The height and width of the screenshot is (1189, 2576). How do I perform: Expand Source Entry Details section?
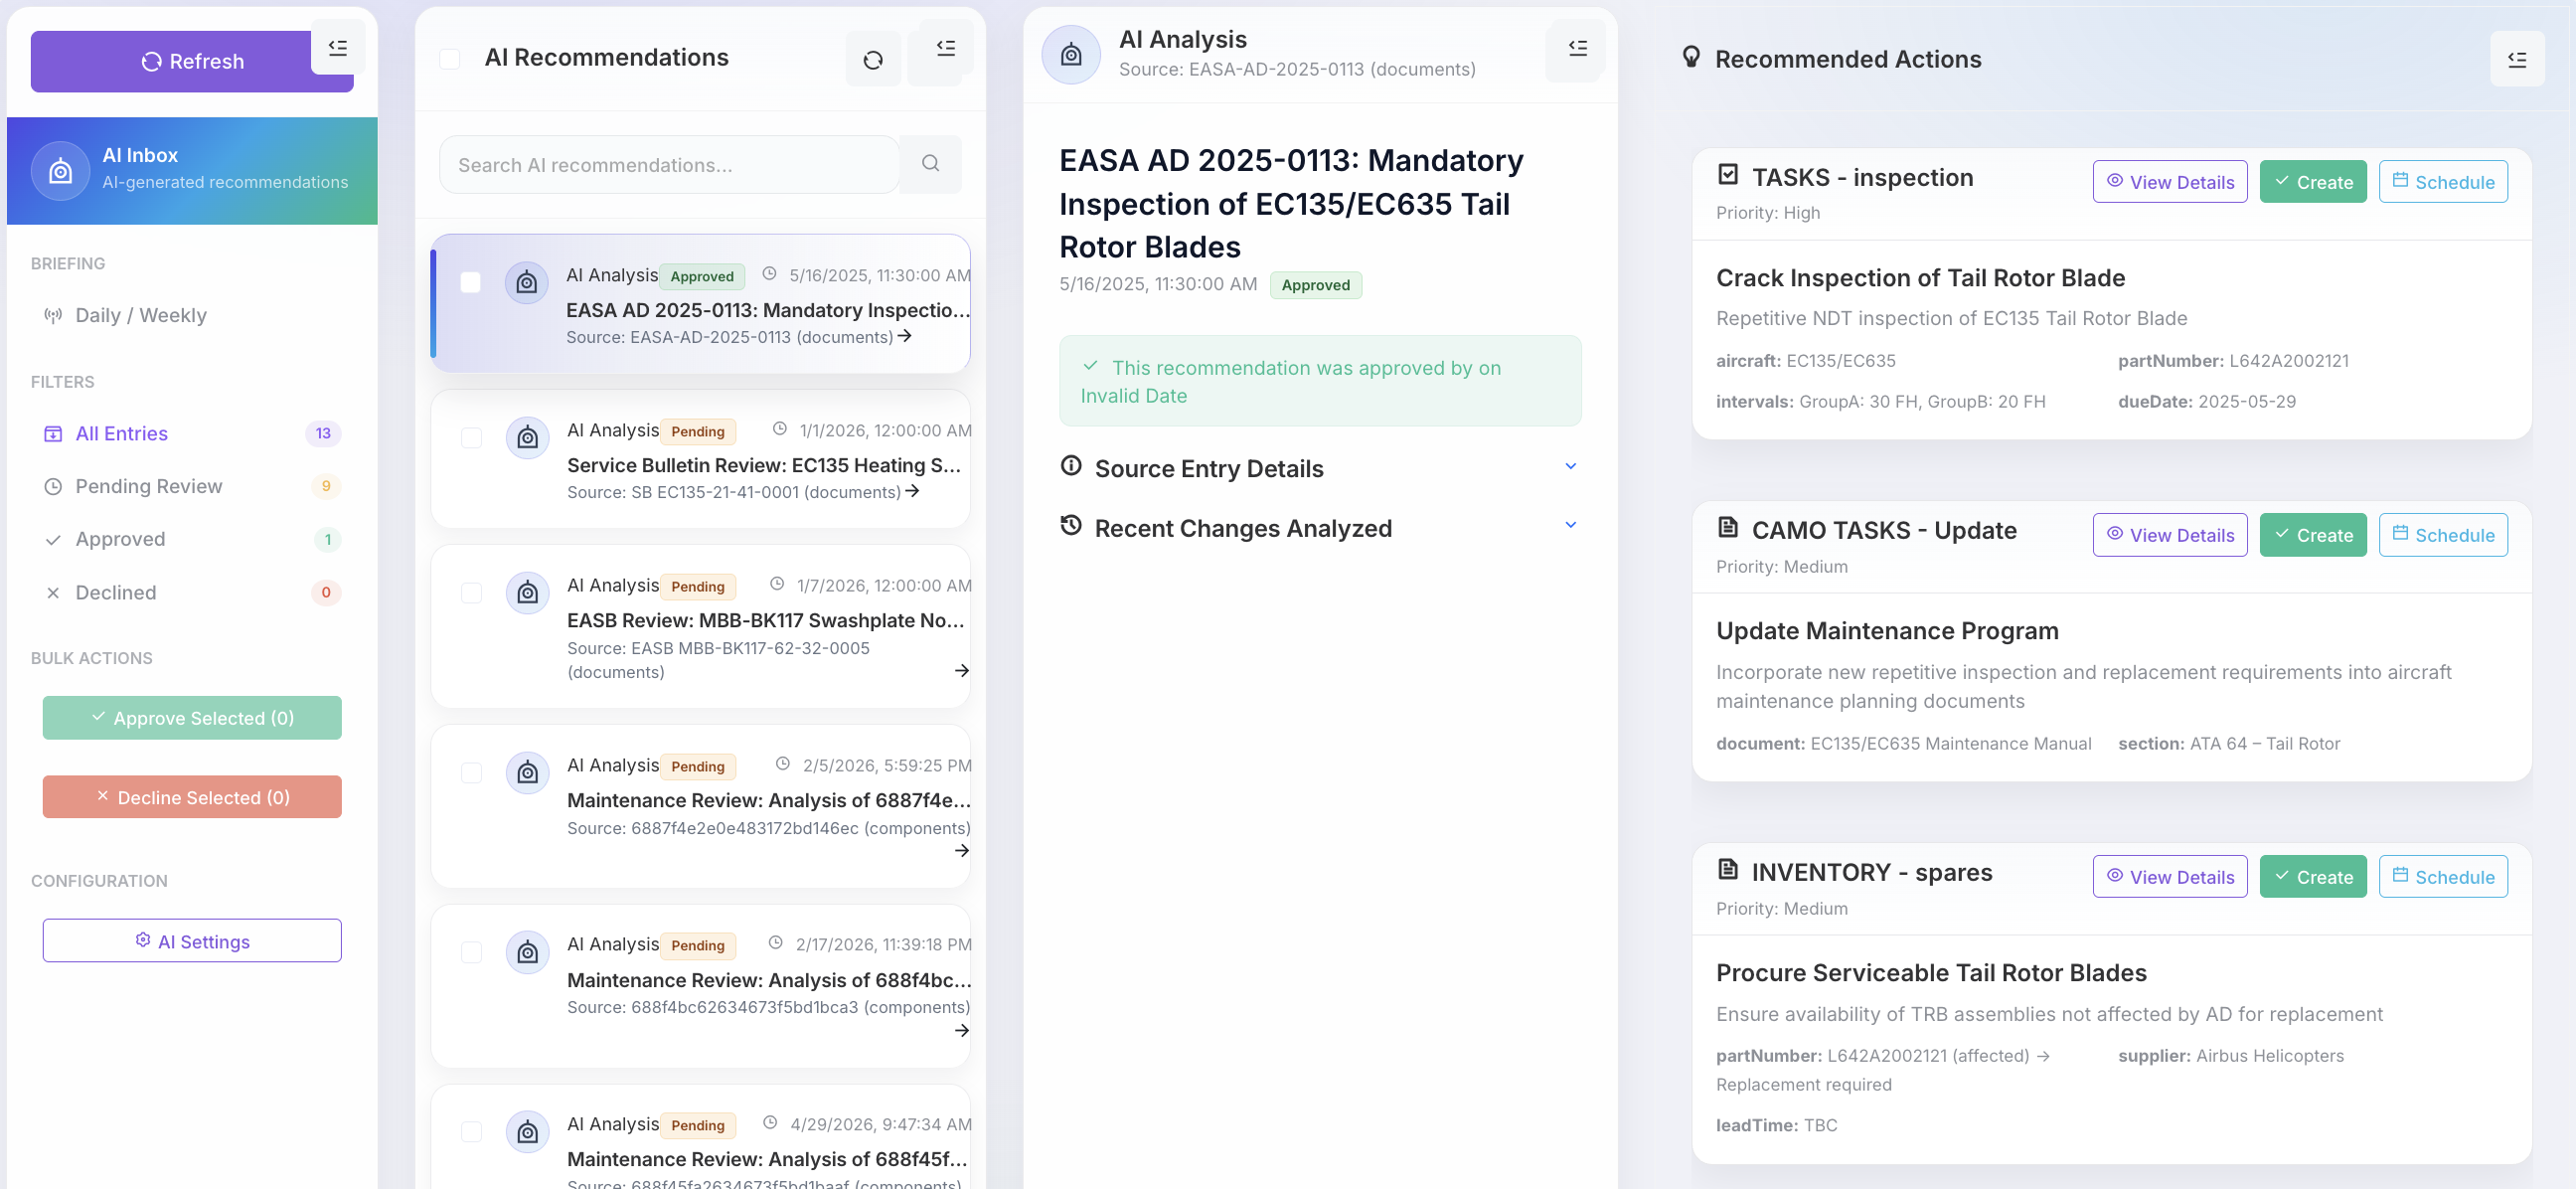coord(1320,468)
